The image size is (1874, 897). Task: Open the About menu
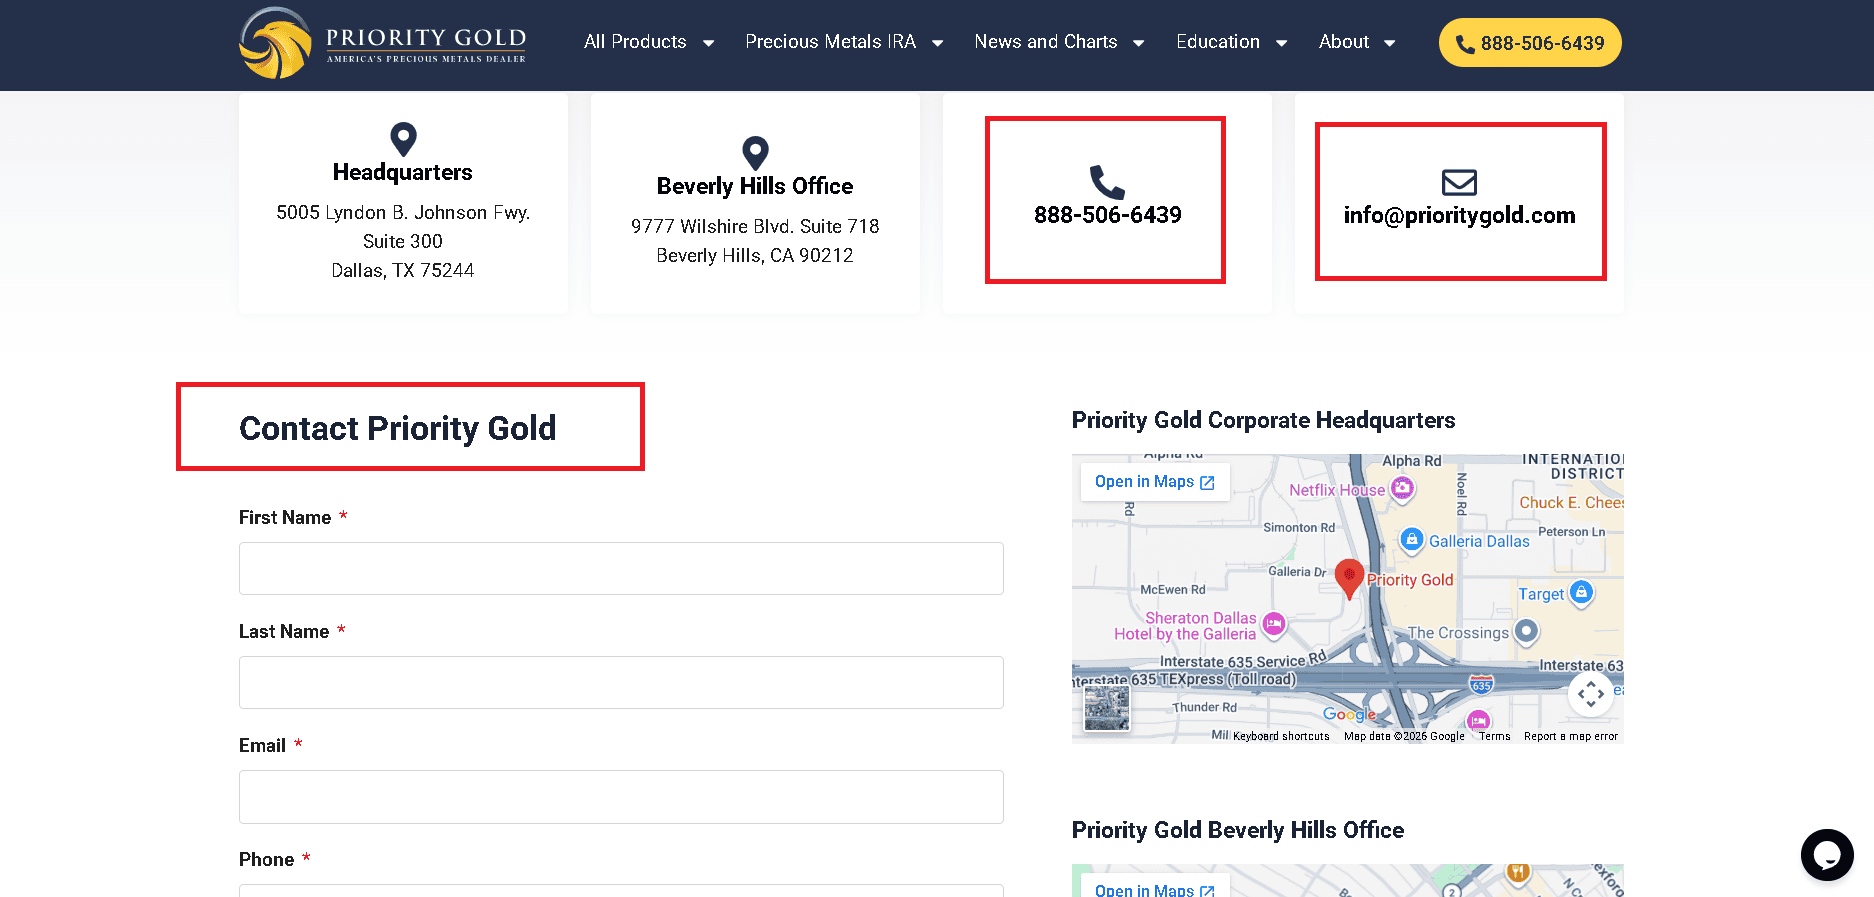[x=1343, y=42]
